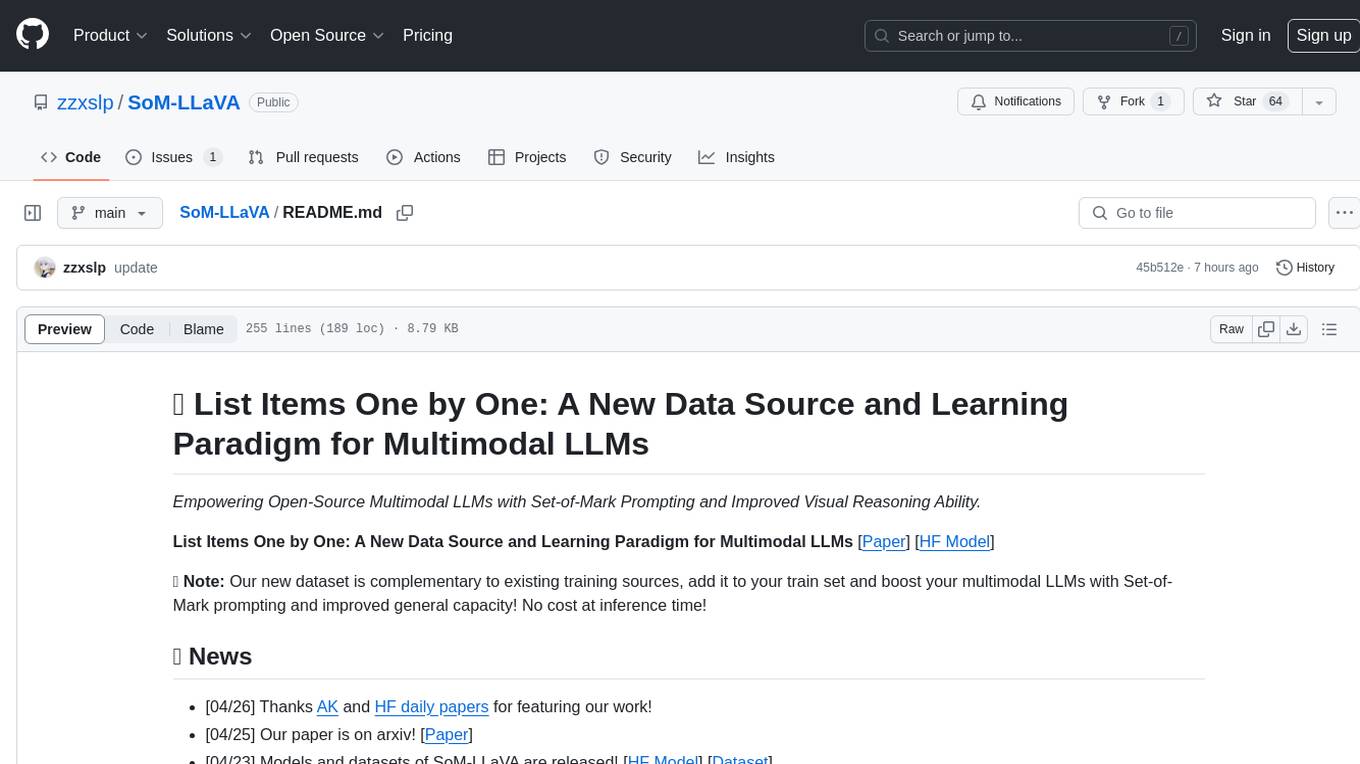Open the Issues count badge 1
1360x764 pixels.
pyautogui.click(x=212, y=157)
